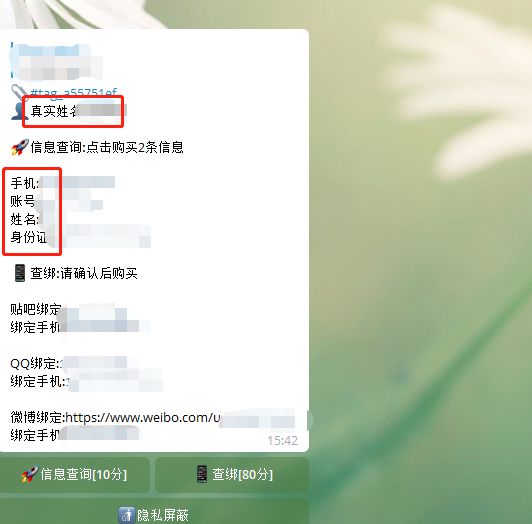Click the rocket icon inside 信息查询[10分] button
This screenshot has width=532, height=524.
30,474
